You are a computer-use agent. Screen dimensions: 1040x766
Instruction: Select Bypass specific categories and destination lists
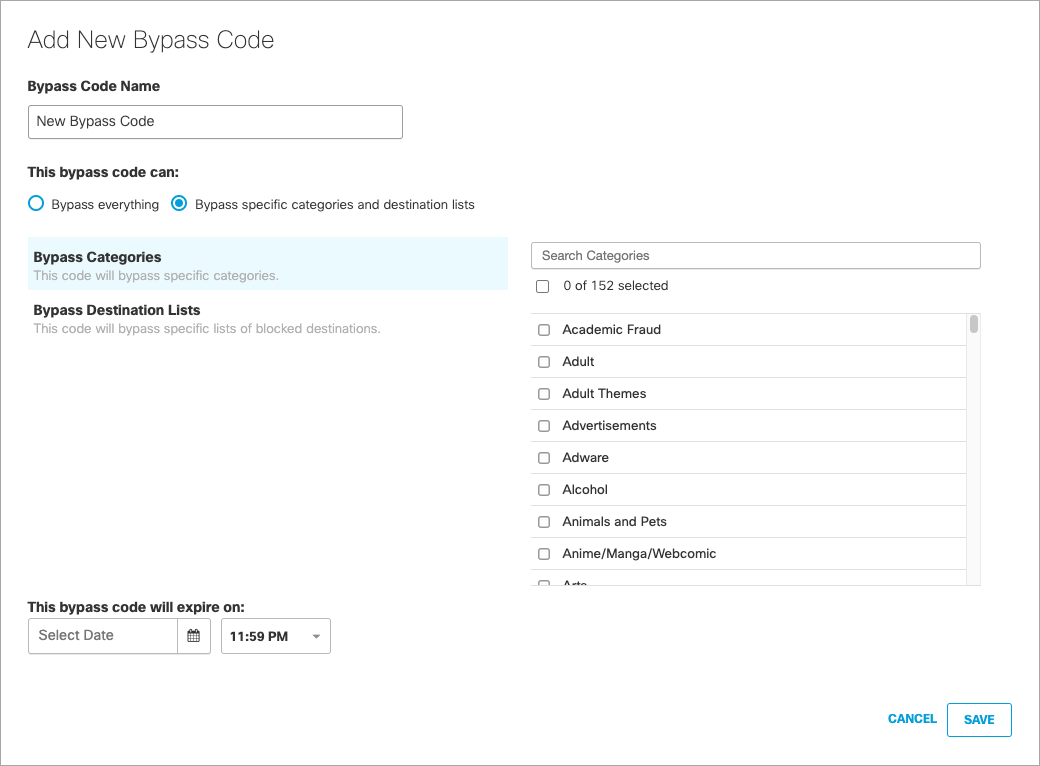pos(179,203)
